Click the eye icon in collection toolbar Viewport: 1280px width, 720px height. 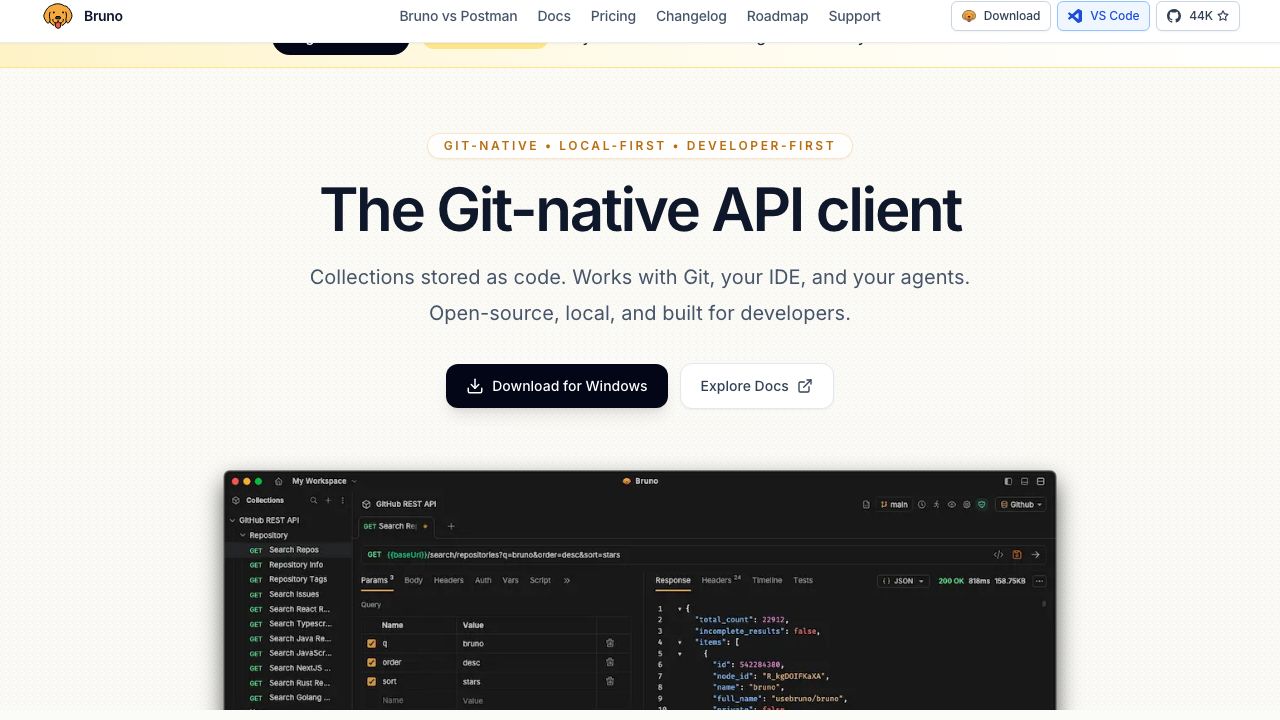point(952,505)
